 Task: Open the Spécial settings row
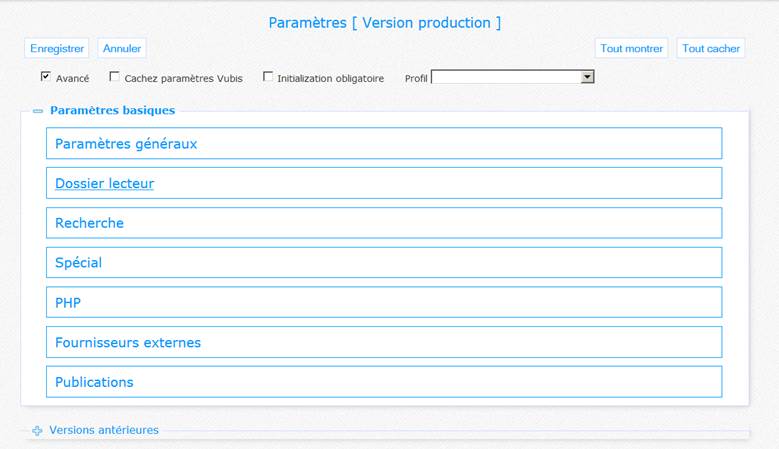tap(384, 263)
